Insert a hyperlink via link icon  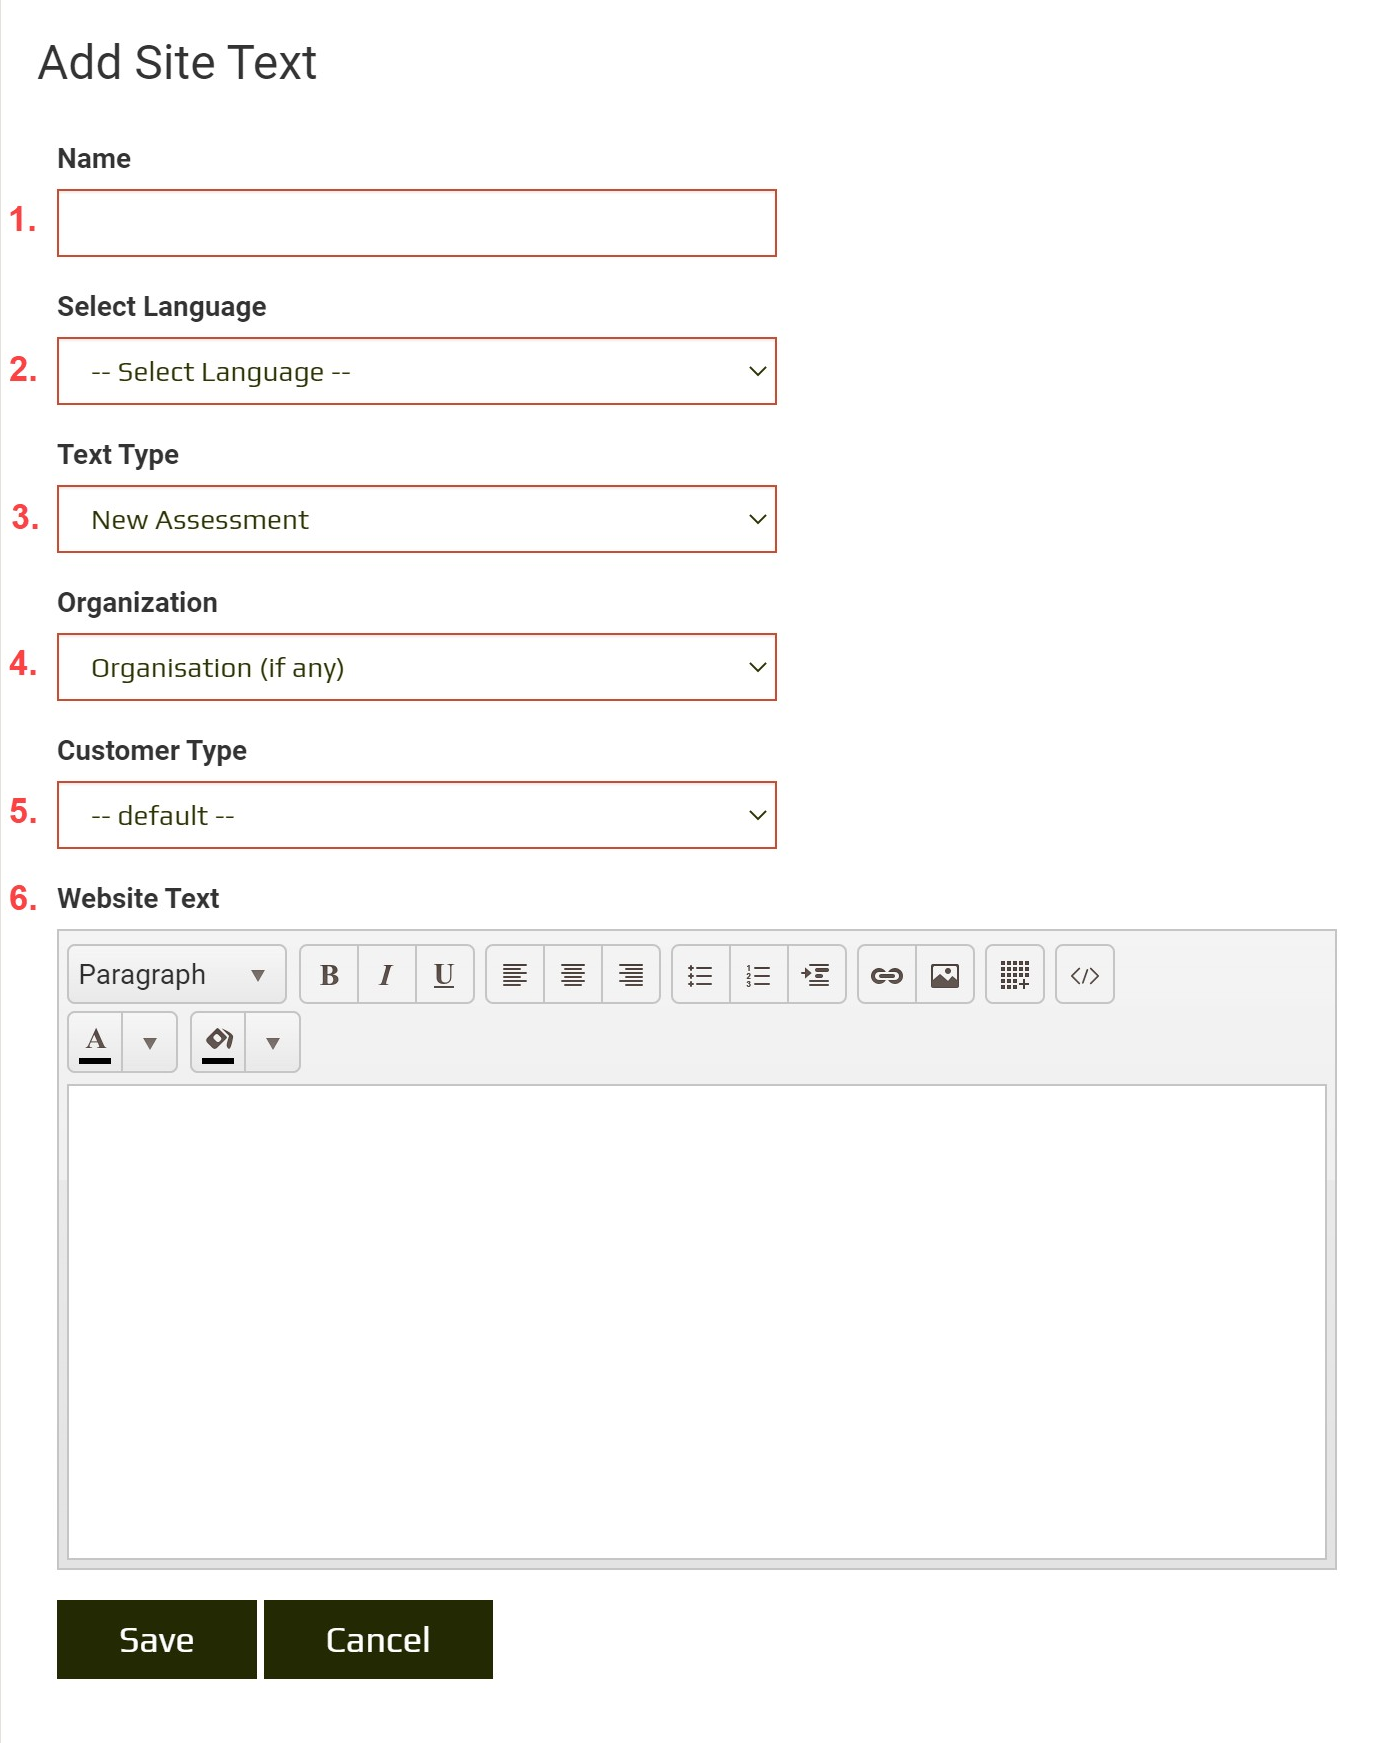click(x=887, y=975)
